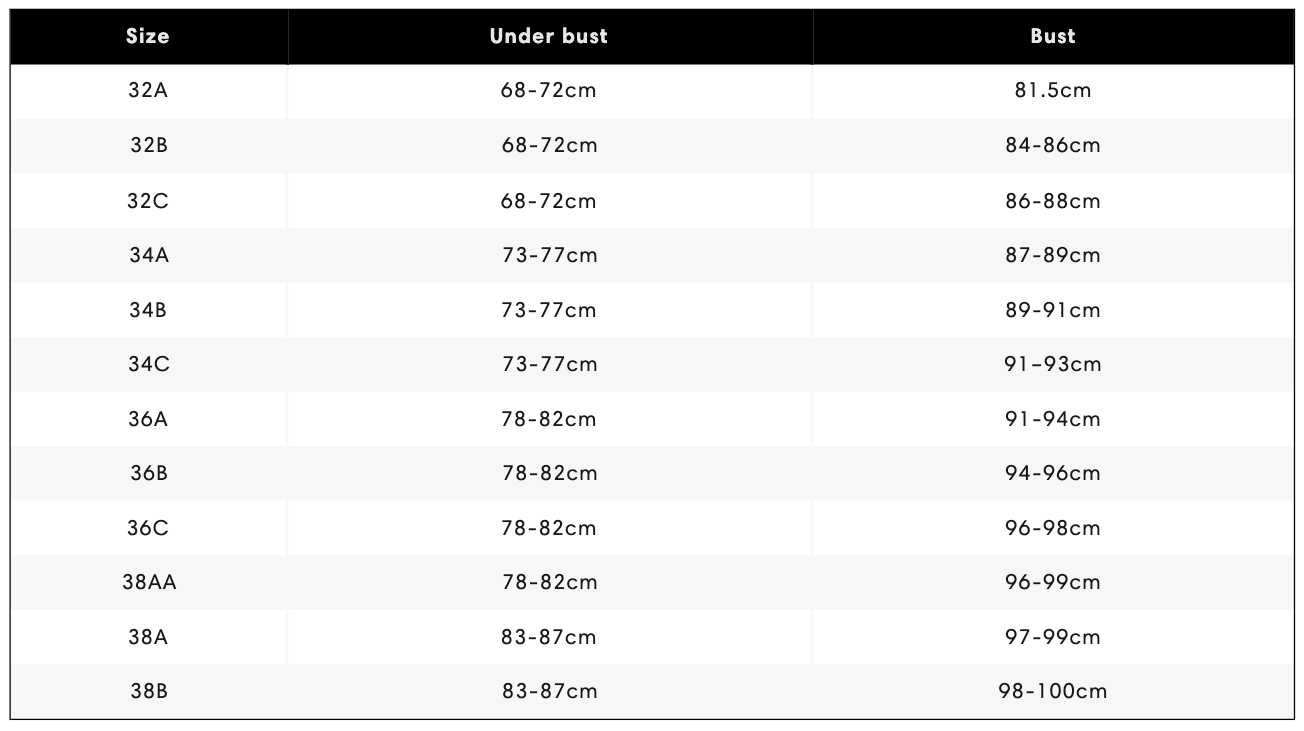Click the 81.5cm bust value

1053,91
